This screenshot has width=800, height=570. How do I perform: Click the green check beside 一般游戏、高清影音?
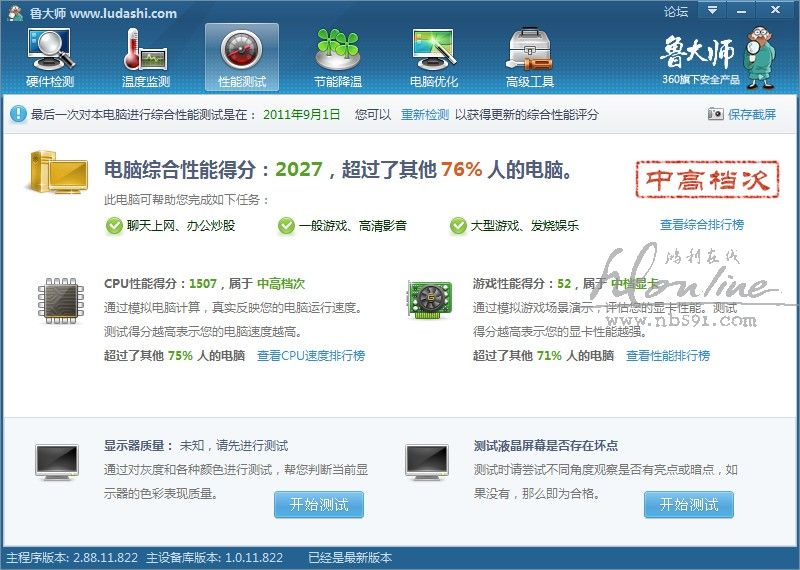coord(286,226)
